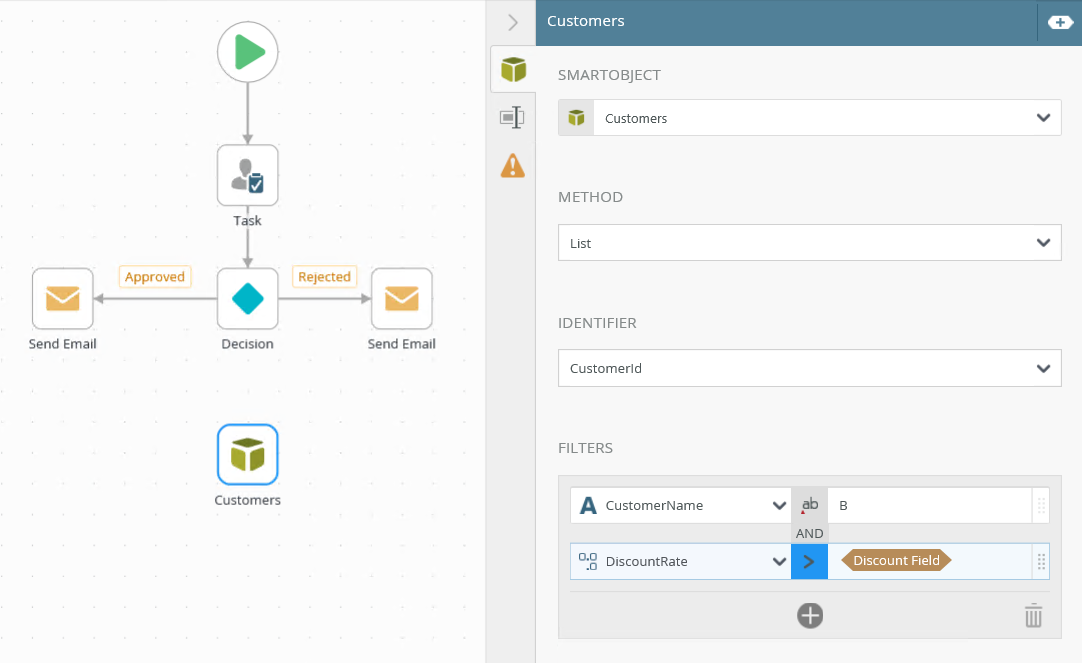Select the Decision diamond node
Image resolution: width=1082 pixels, height=663 pixels.
(247, 298)
